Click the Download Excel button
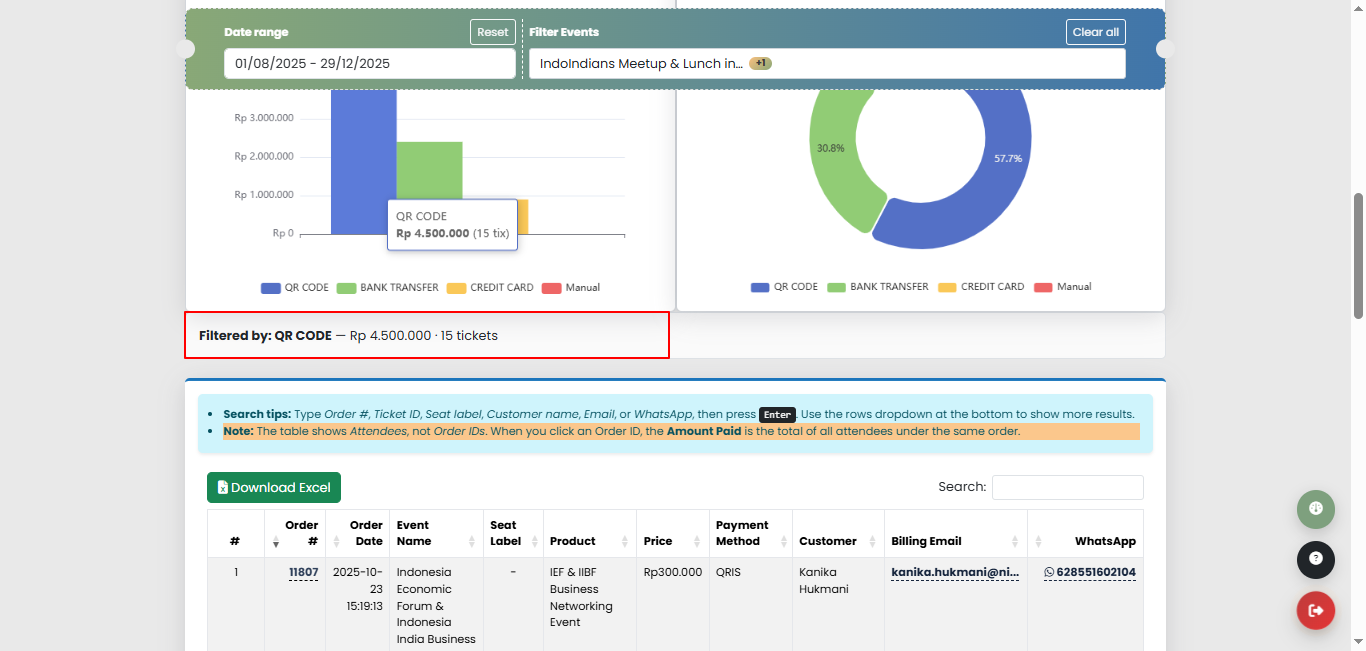 click(274, 488)
